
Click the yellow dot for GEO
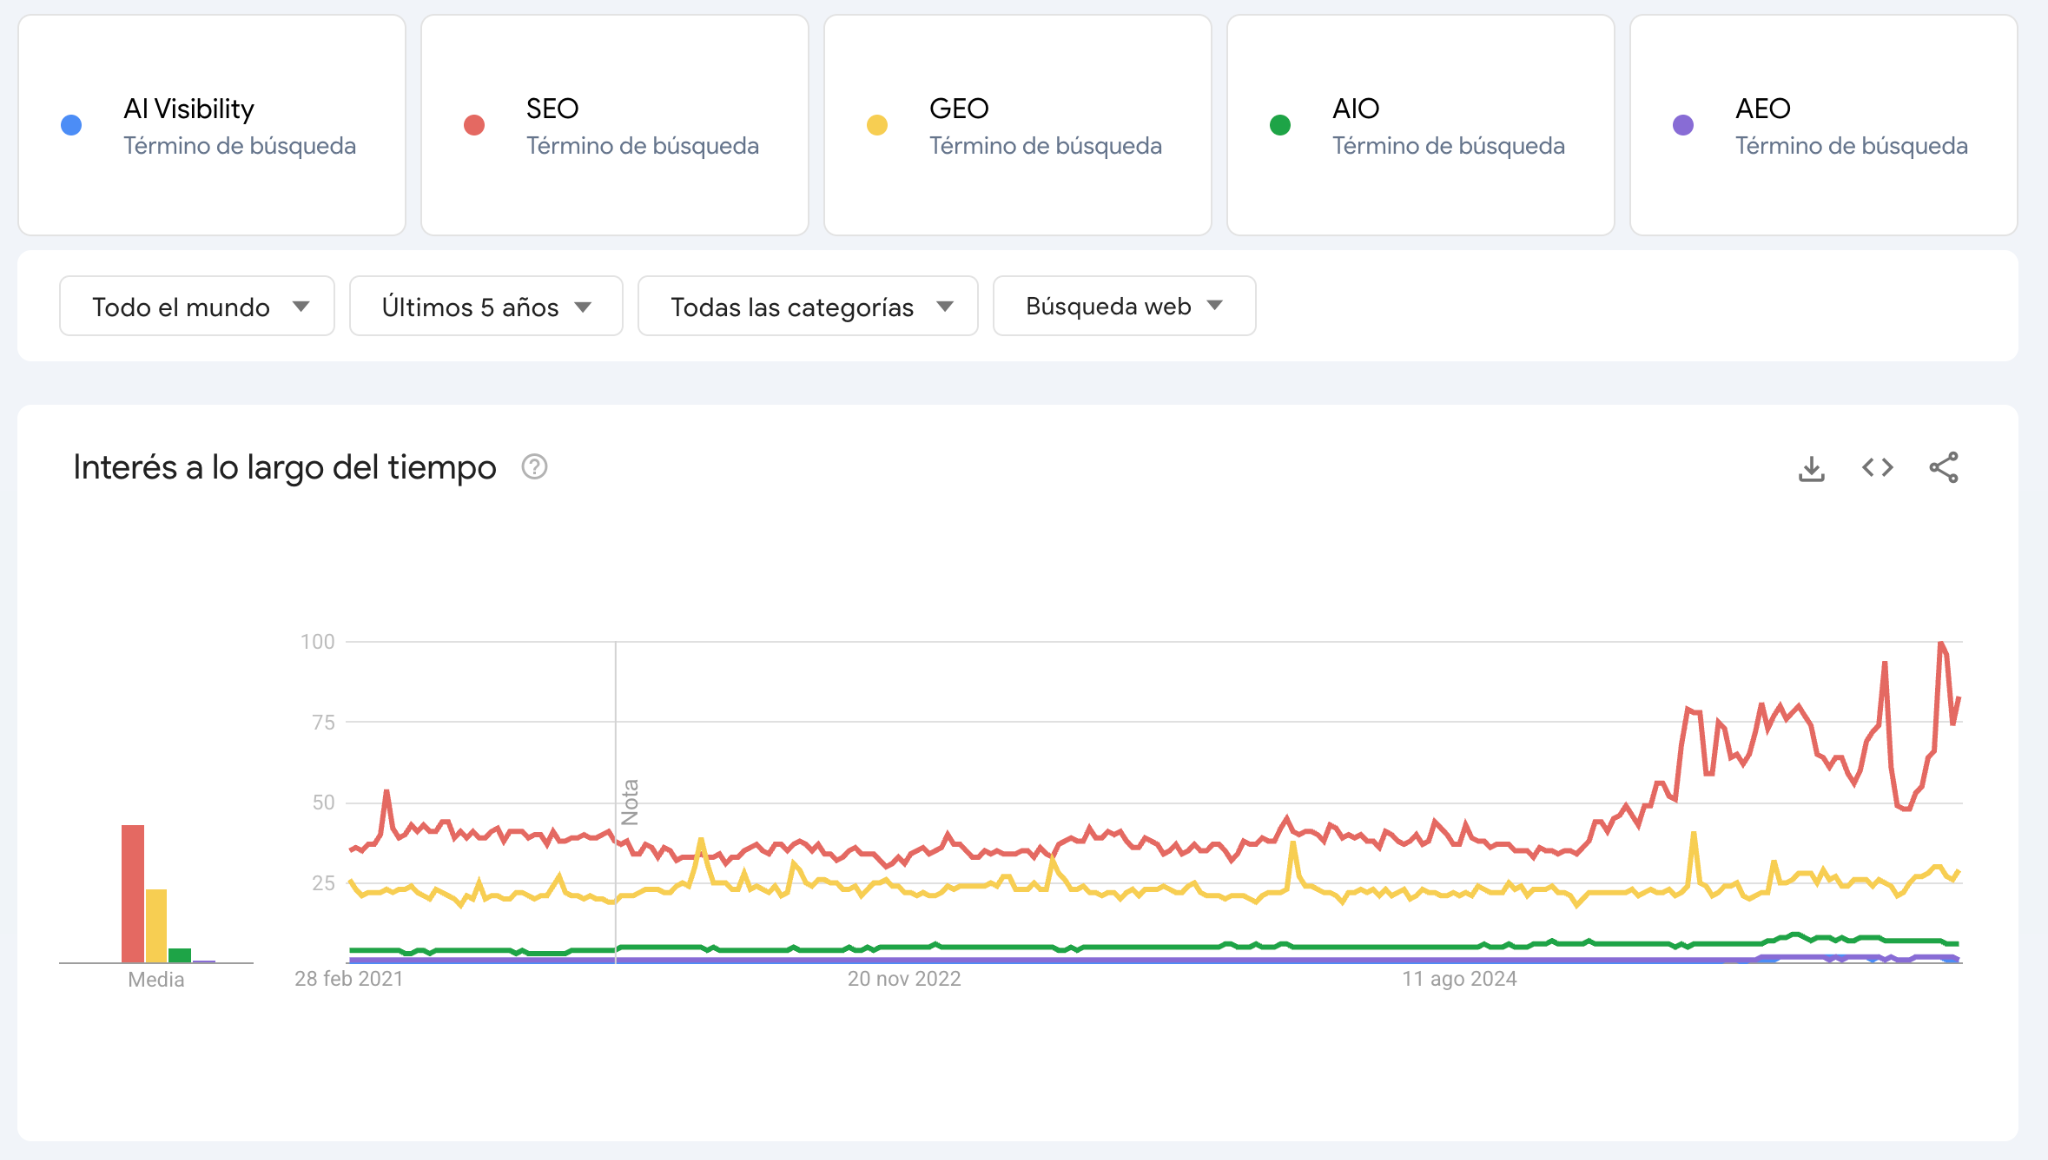point(877,125)
